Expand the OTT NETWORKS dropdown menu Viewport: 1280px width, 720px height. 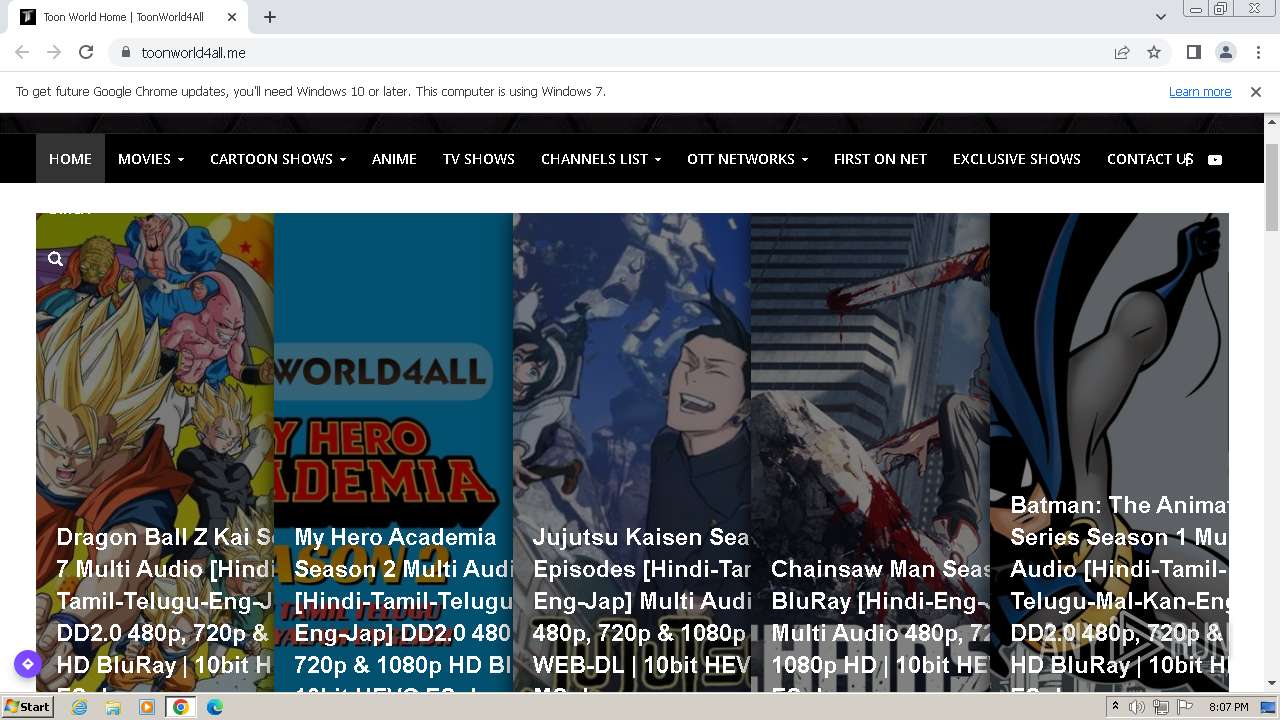(747, 159)
